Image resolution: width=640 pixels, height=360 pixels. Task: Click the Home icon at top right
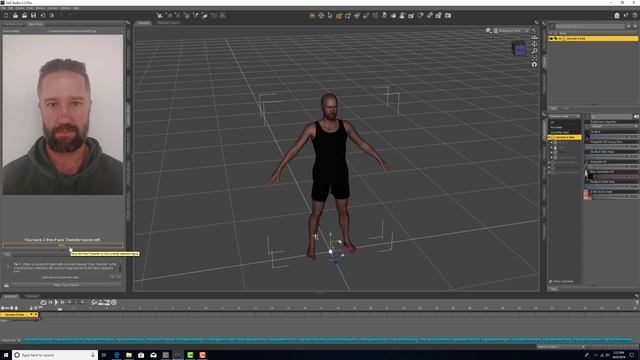pyautogui.click(x=617, y=16)
